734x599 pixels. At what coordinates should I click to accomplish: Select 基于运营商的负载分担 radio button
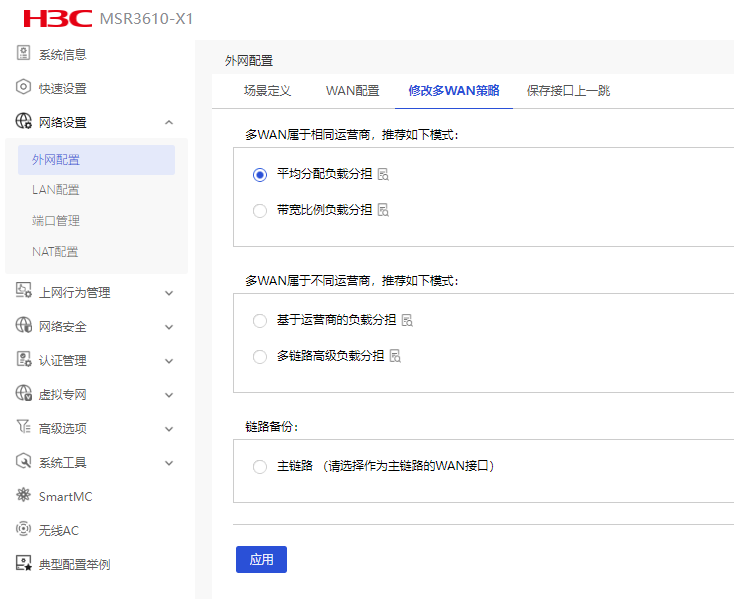tap(260, 321)
